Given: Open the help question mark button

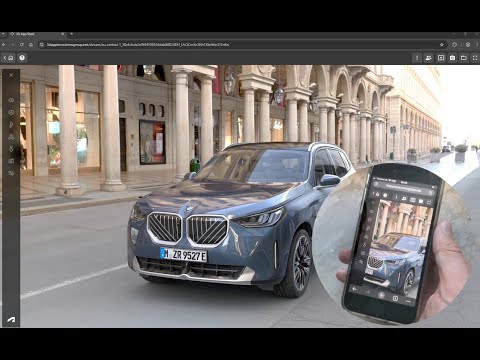Looking at the screenshot, I should pos(22,58).
